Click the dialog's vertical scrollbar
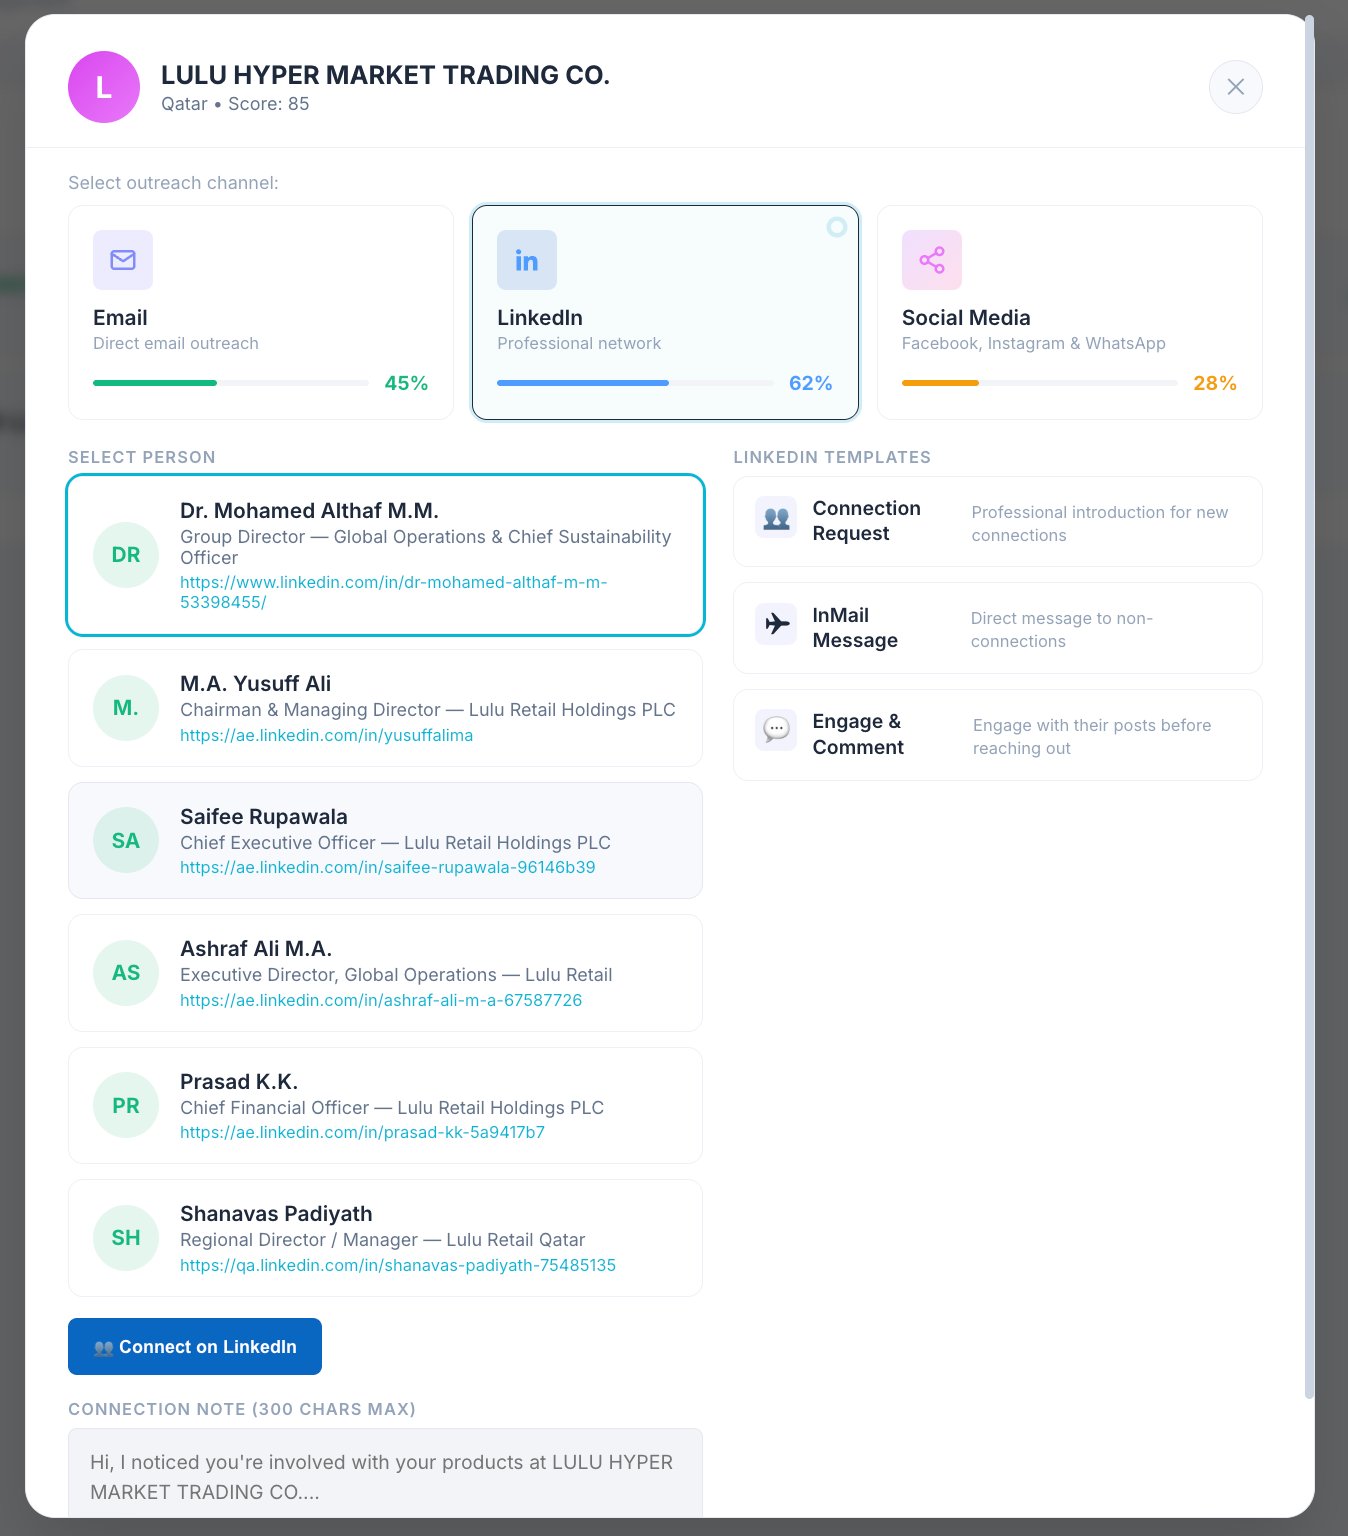 coord(1310,706)
